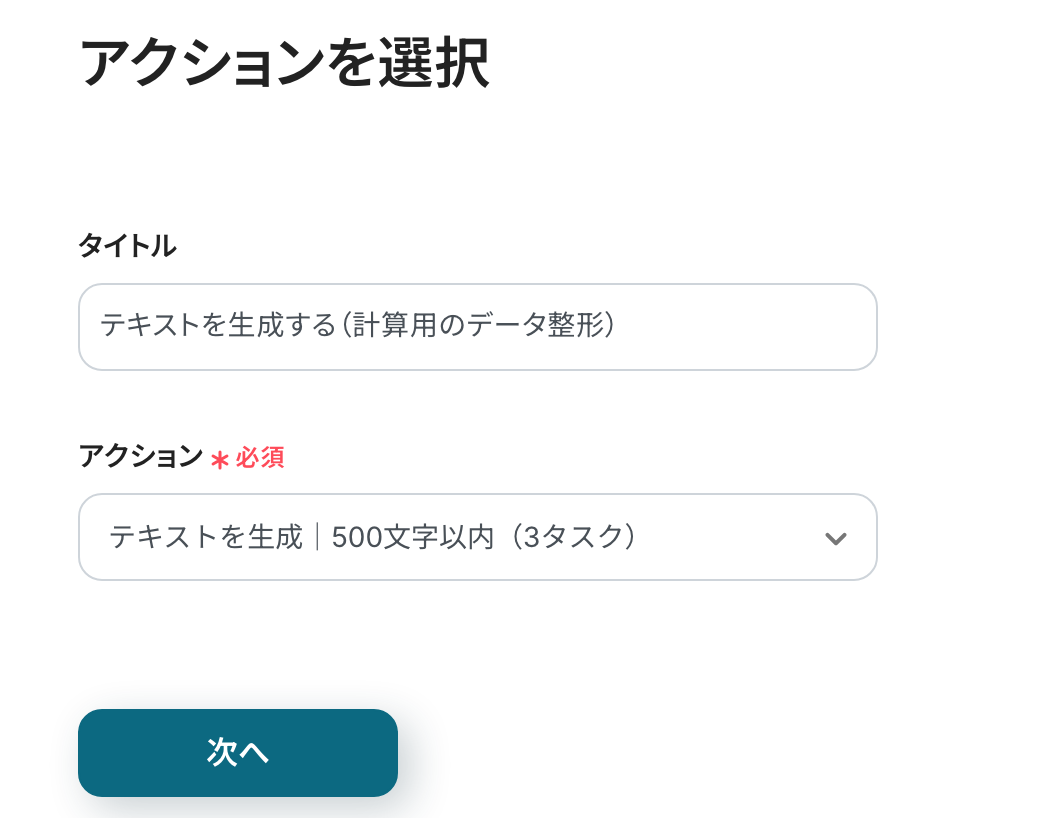This screenshot has height=818, width=1054.
Task: Proceed to next step with 次へ
Action: (238, 753)
